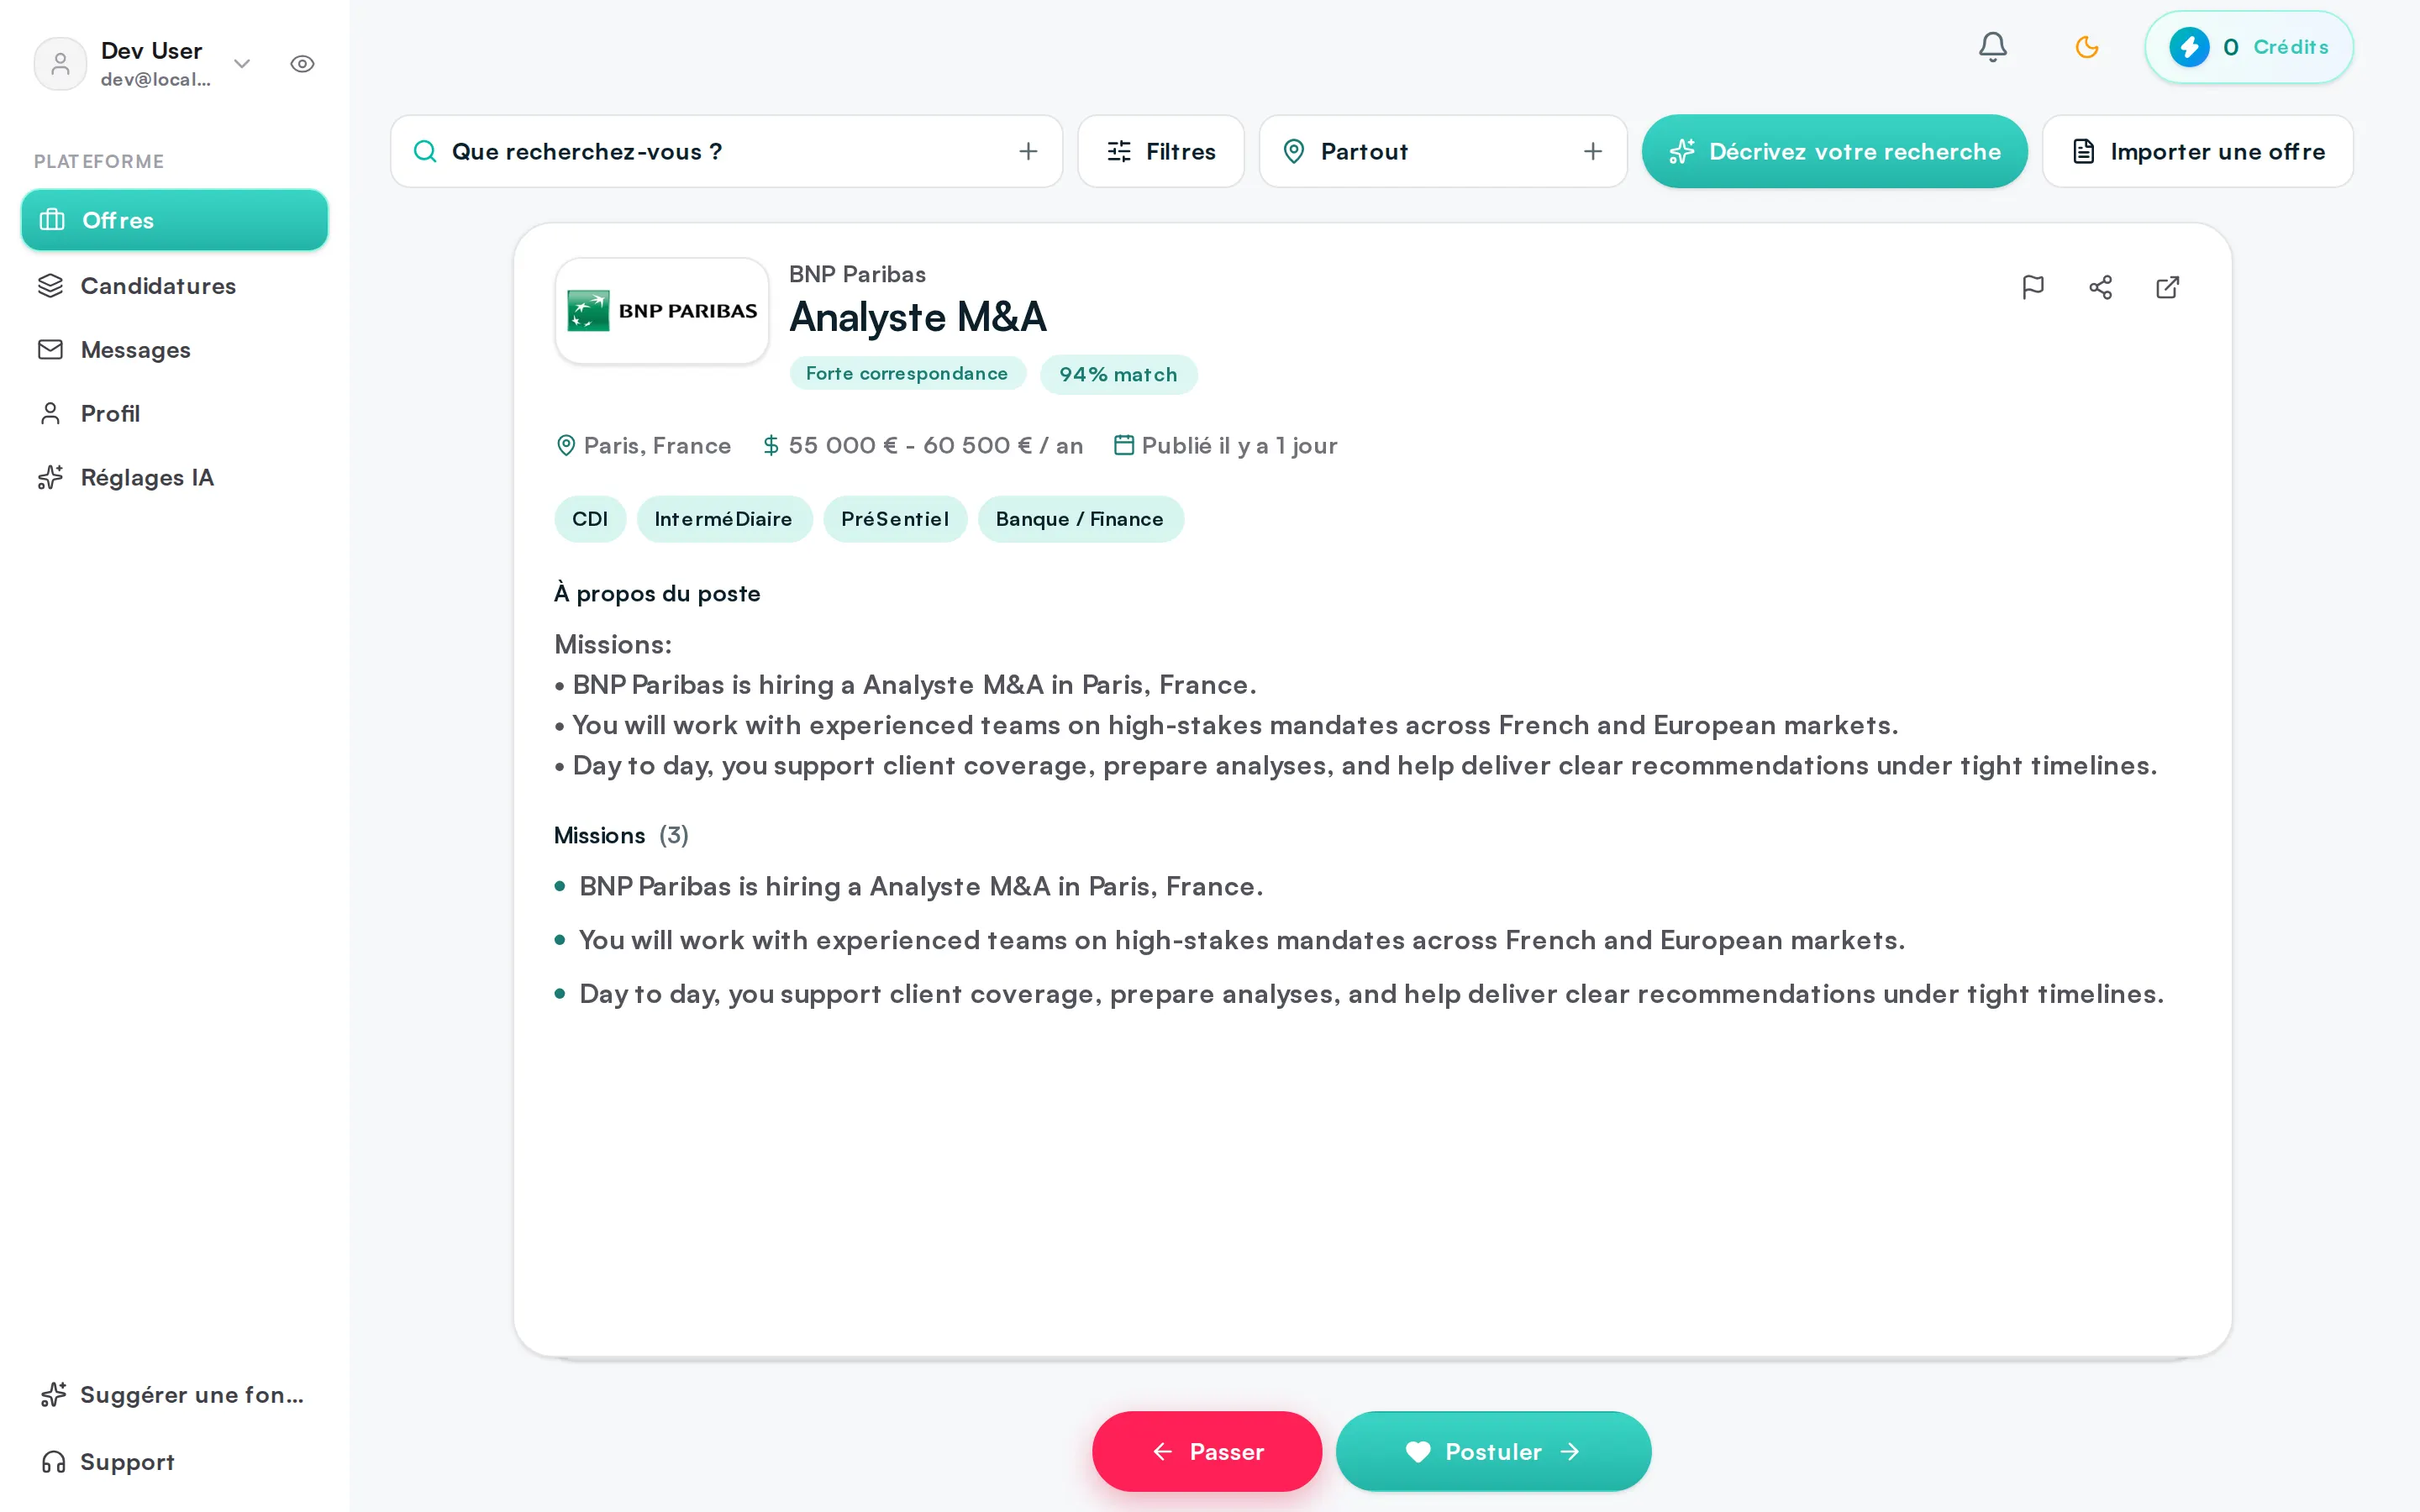Click the IntermédDiaire tag
This screenshot has height=1512, width=2420.
point(724,519)
